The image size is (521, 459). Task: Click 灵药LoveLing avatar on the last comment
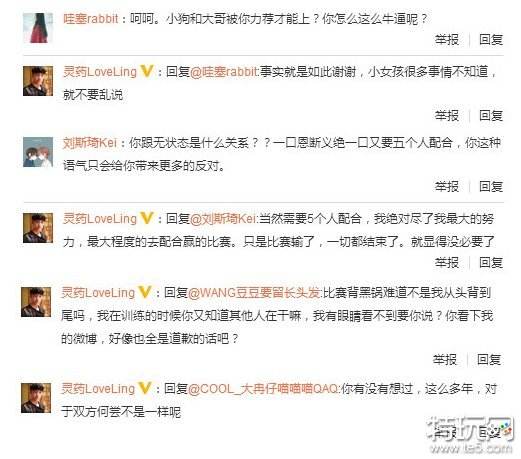click(36, 398)
